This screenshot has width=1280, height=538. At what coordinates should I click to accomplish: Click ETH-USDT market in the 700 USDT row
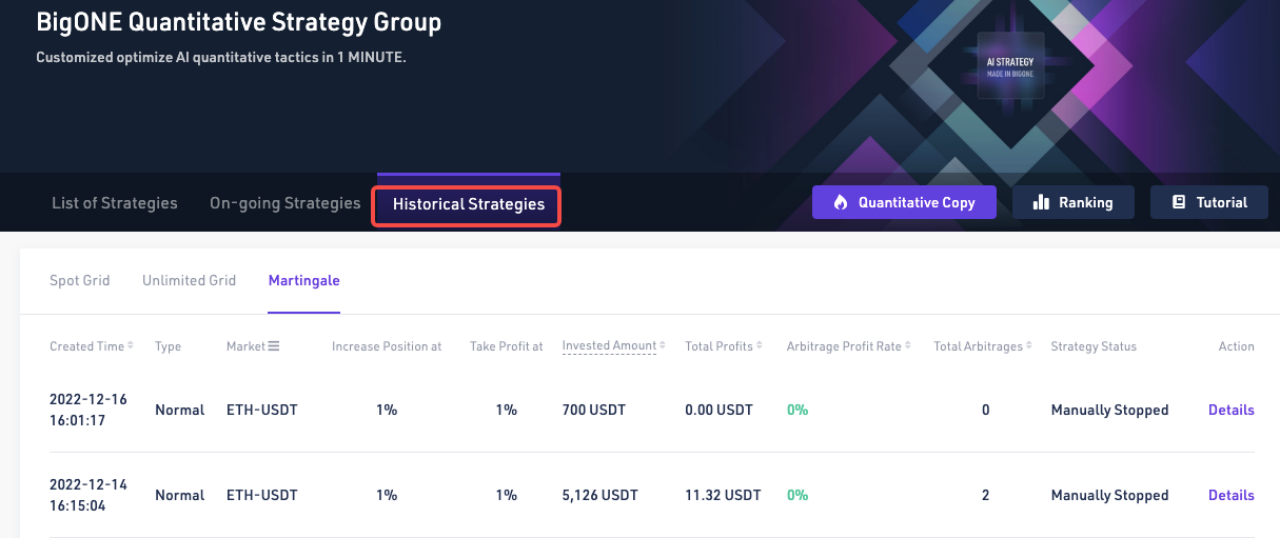tap(262, 410)
